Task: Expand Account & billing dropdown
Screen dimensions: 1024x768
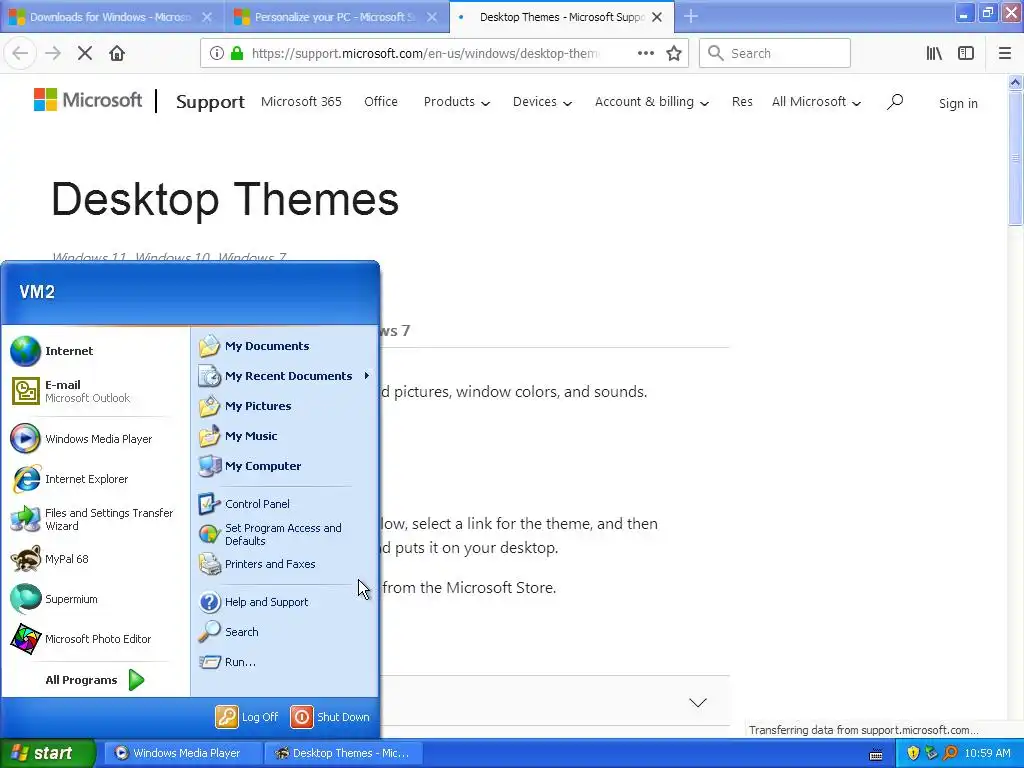Action: point(652,102)
